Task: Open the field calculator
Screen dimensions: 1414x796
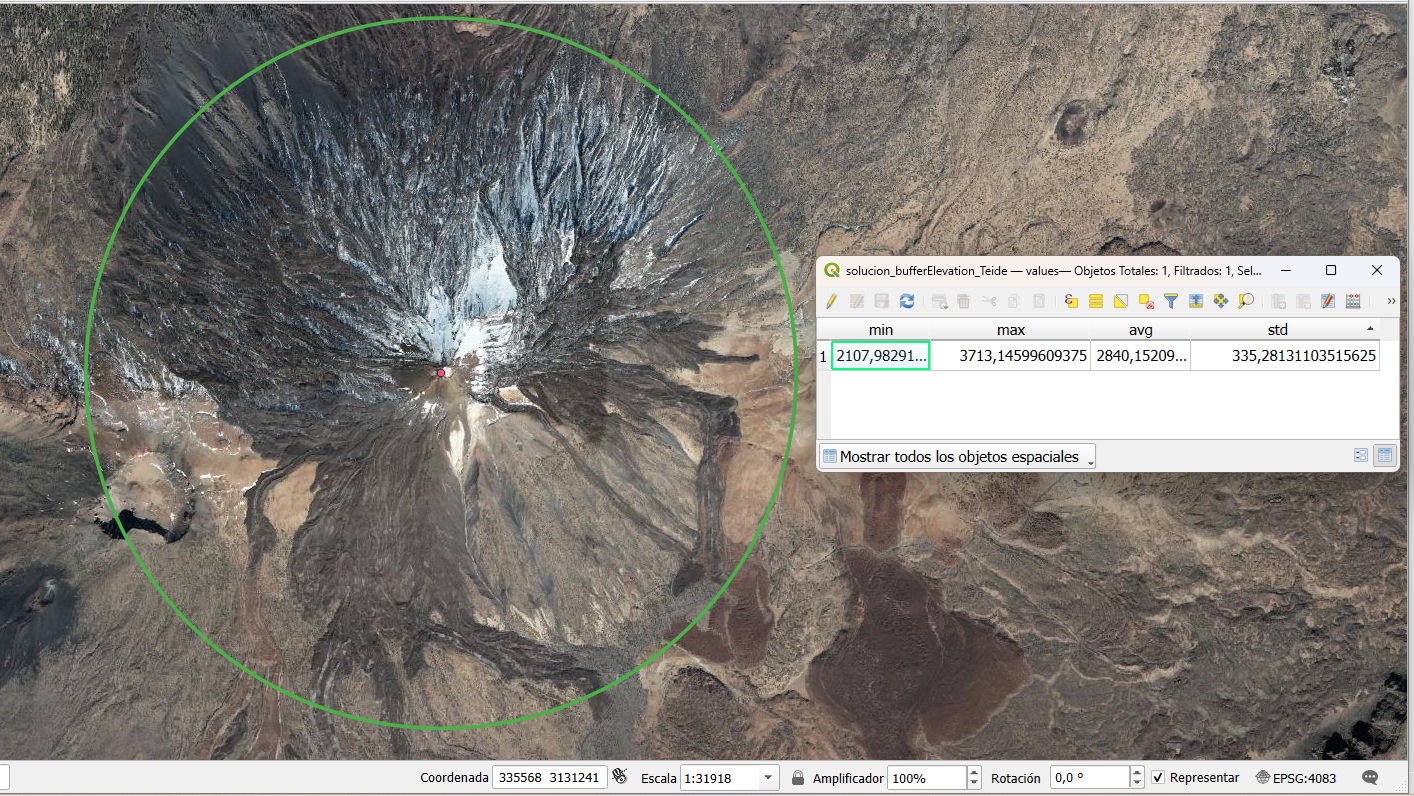Action: pyautogui.click(x=1328, y=301)
